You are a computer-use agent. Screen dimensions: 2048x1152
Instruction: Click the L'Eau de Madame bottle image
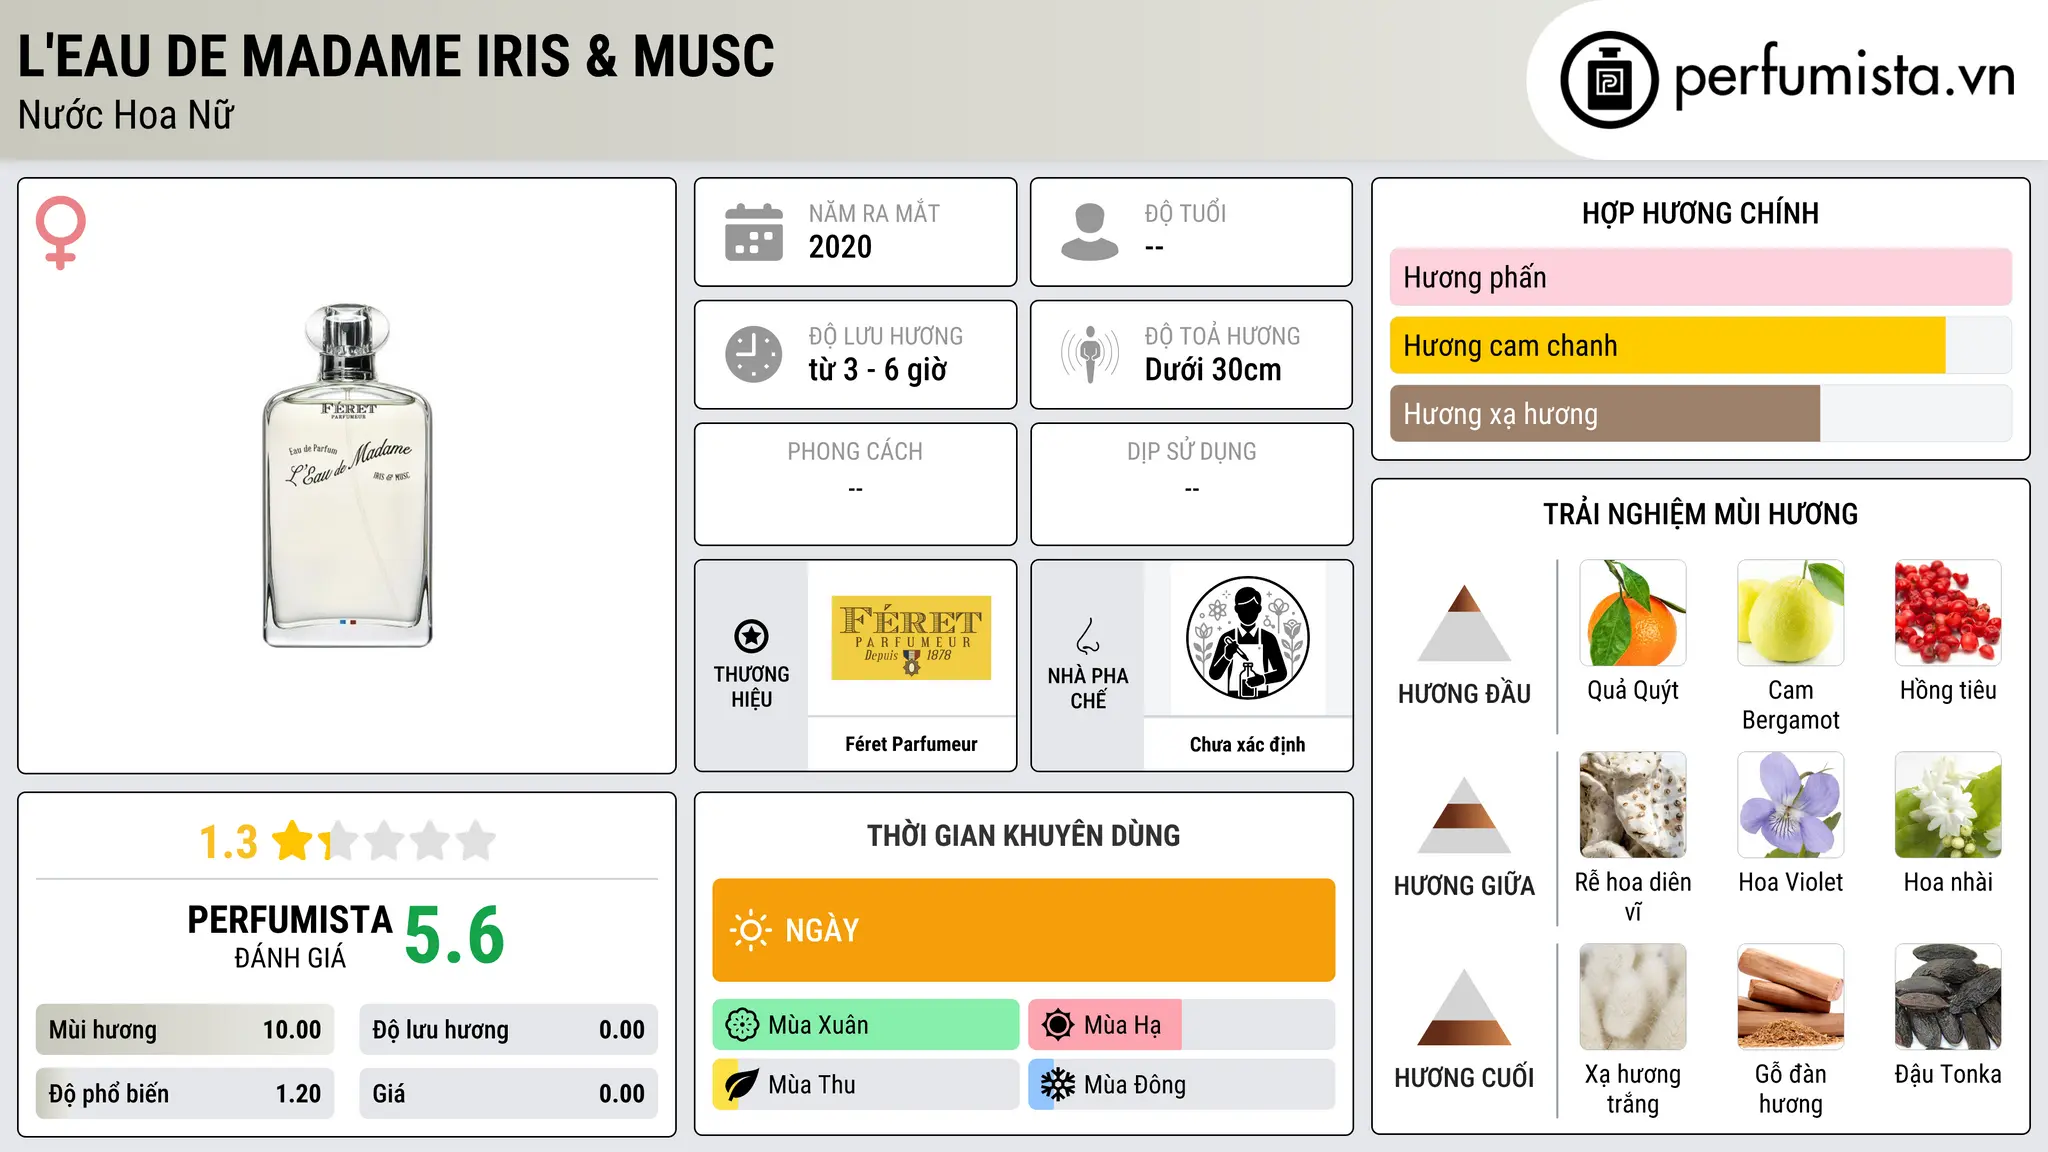coord(348,476)
